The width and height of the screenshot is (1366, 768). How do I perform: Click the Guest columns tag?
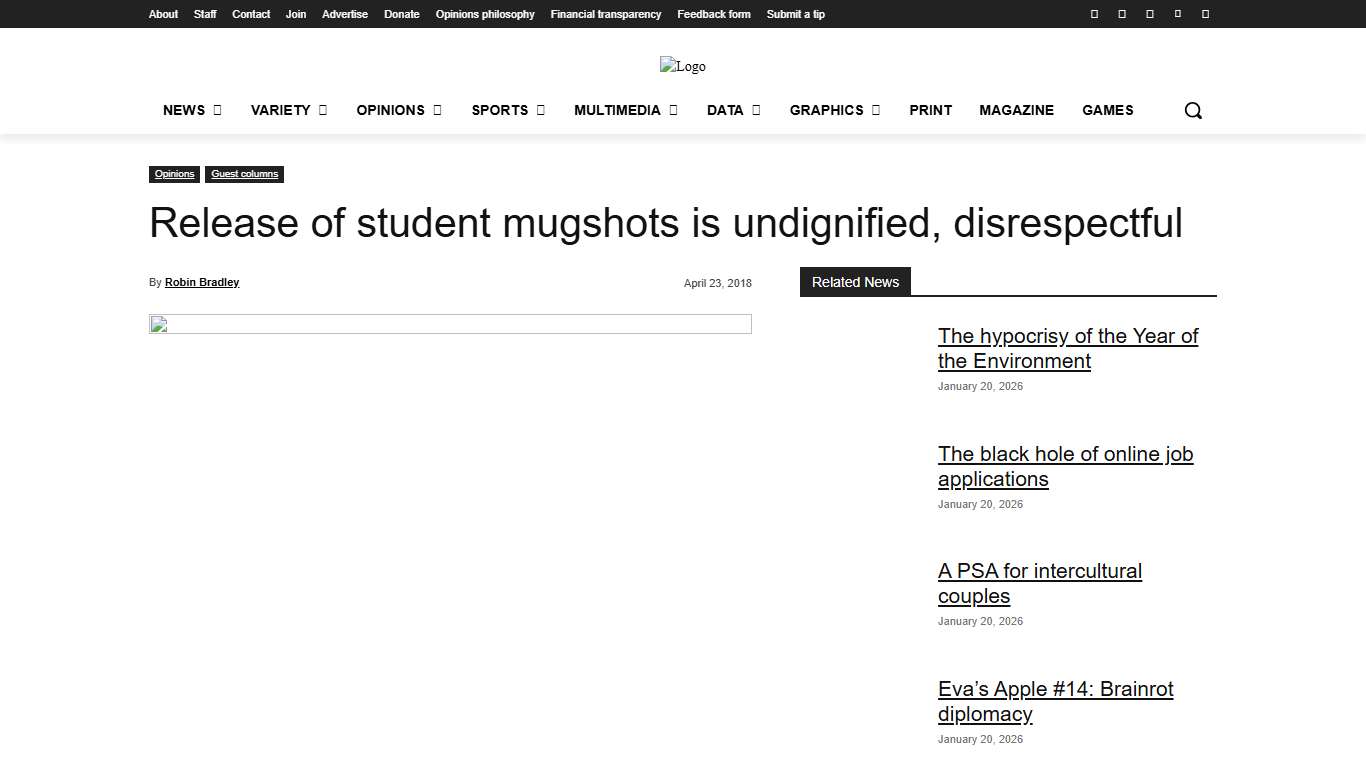(244, 174)
